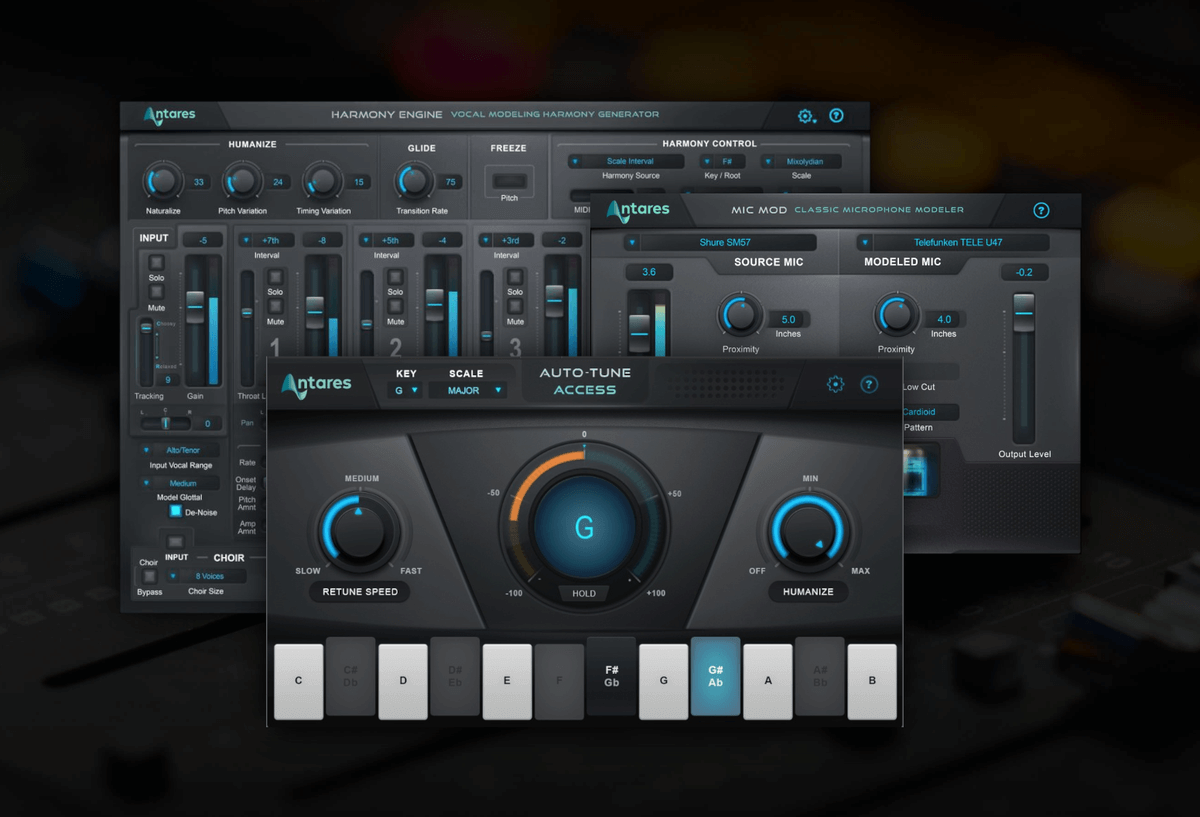Click the Freeze Pitch button
This screenshot has width=1200, height=817.
pyautogui.click(x=509, y=181)
